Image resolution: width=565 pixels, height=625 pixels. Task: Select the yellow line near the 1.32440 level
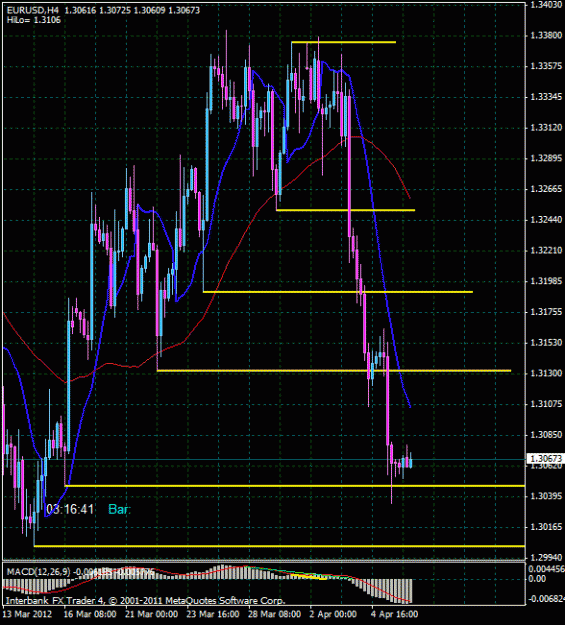345,210
